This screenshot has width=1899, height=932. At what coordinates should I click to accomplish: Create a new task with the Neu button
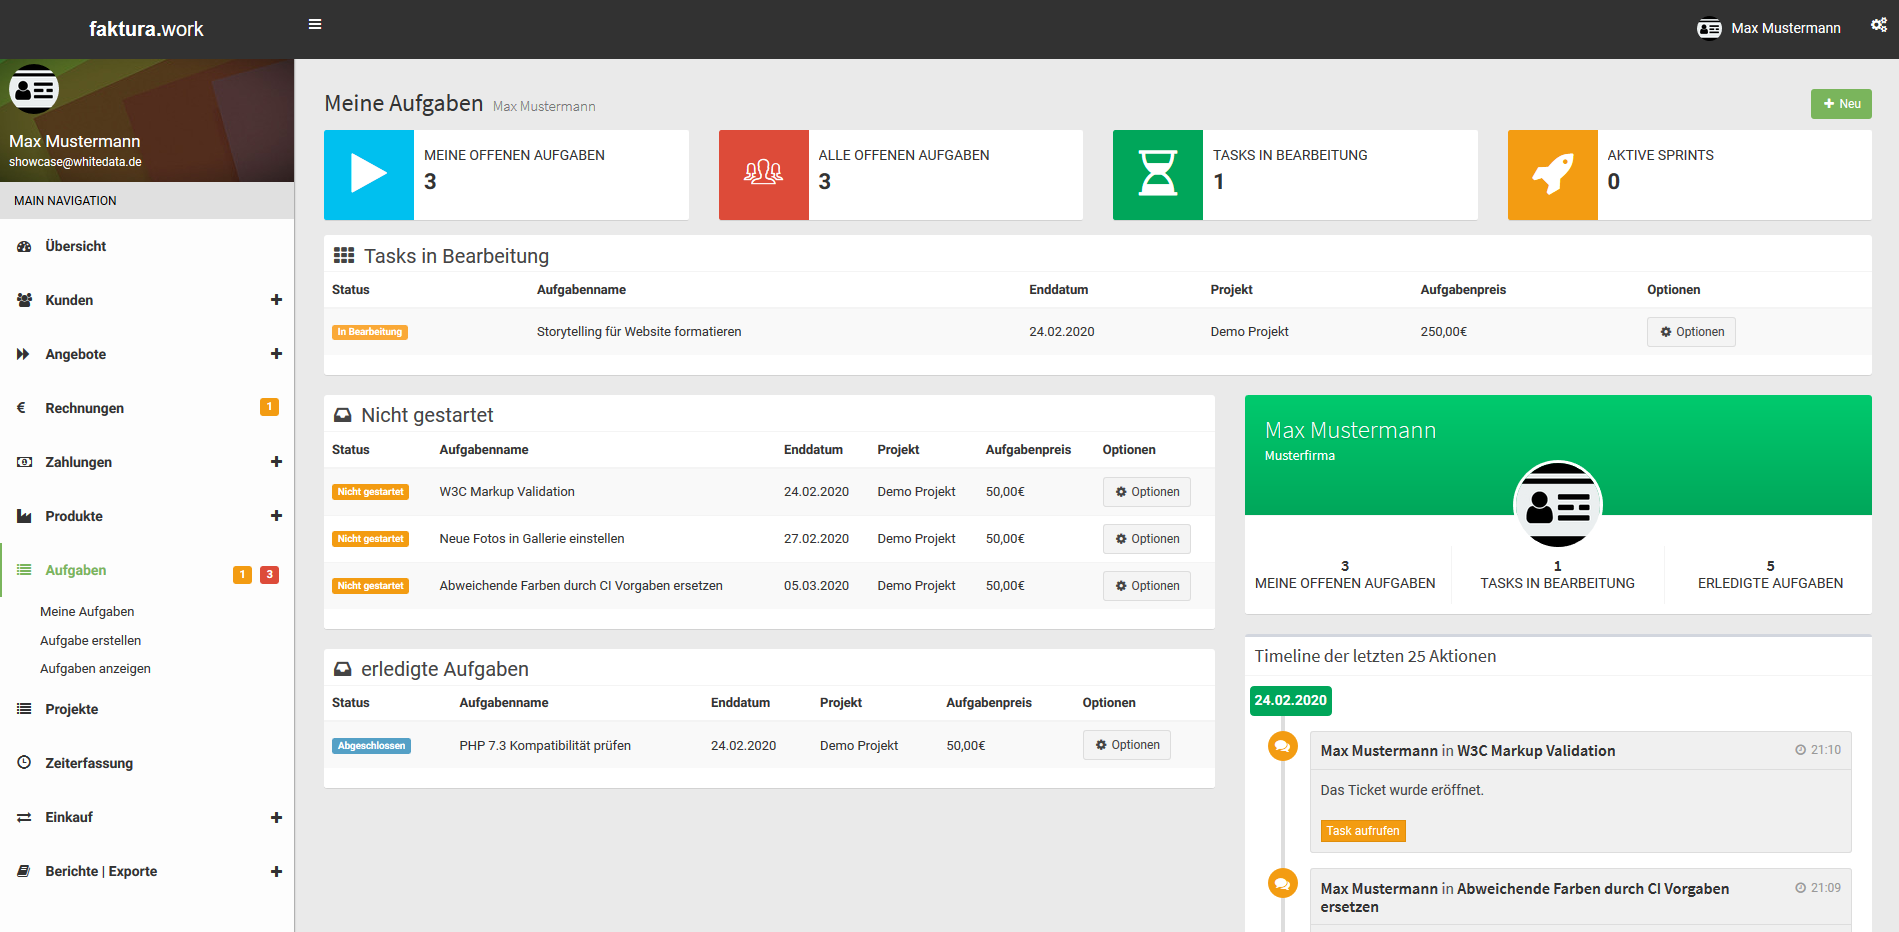click(1841, 104)
